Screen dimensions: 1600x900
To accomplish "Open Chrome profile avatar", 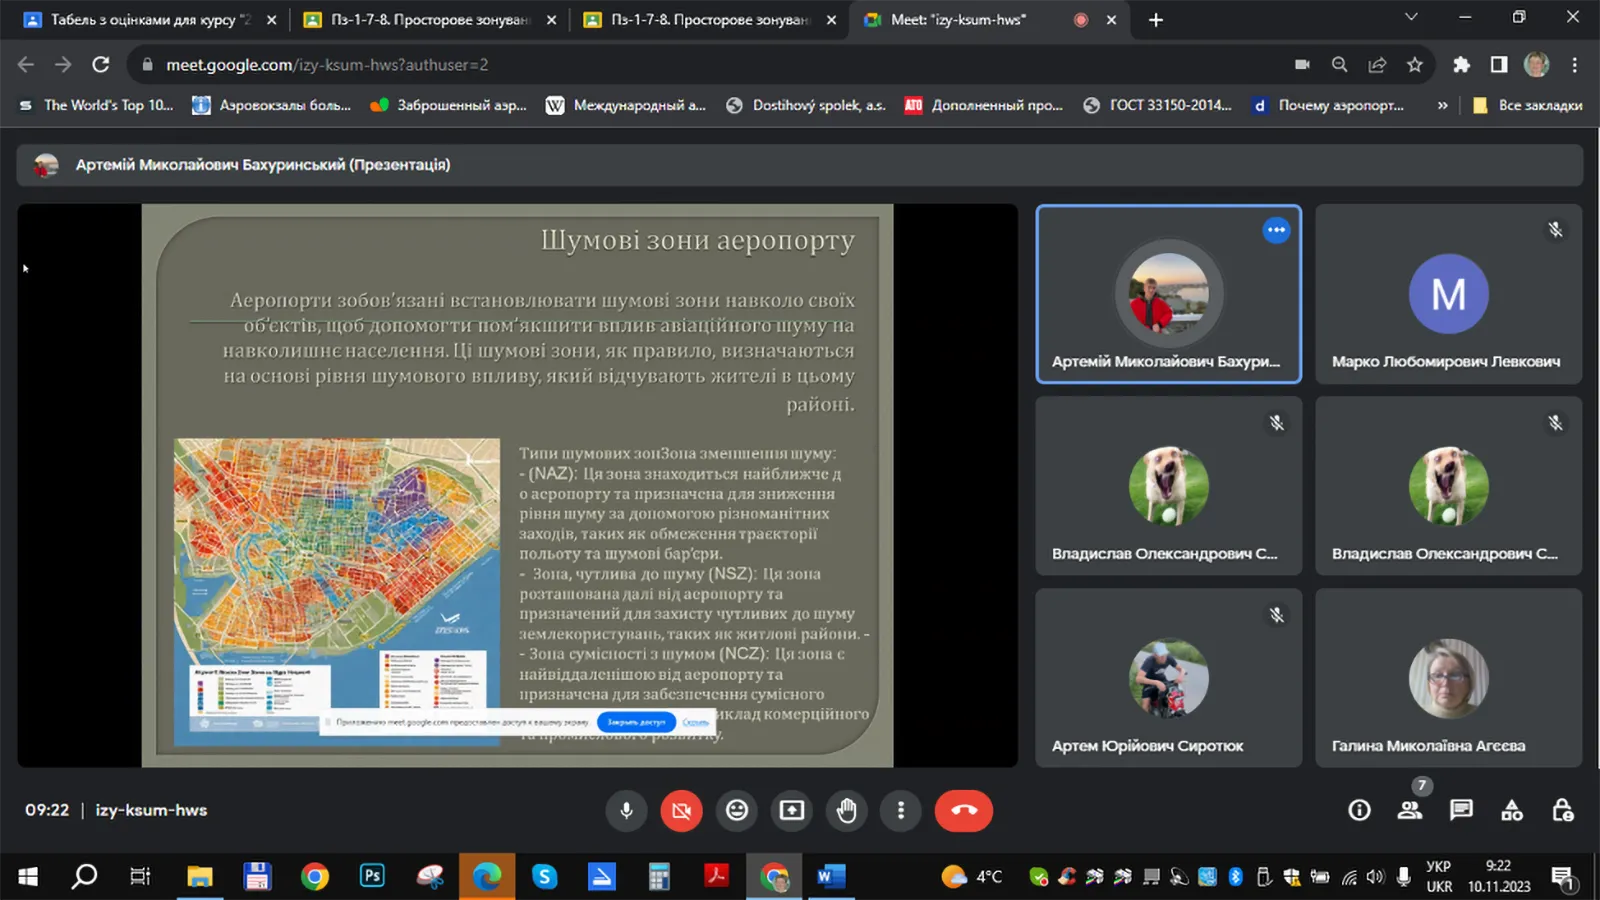I will click(x=1536, y=64).
